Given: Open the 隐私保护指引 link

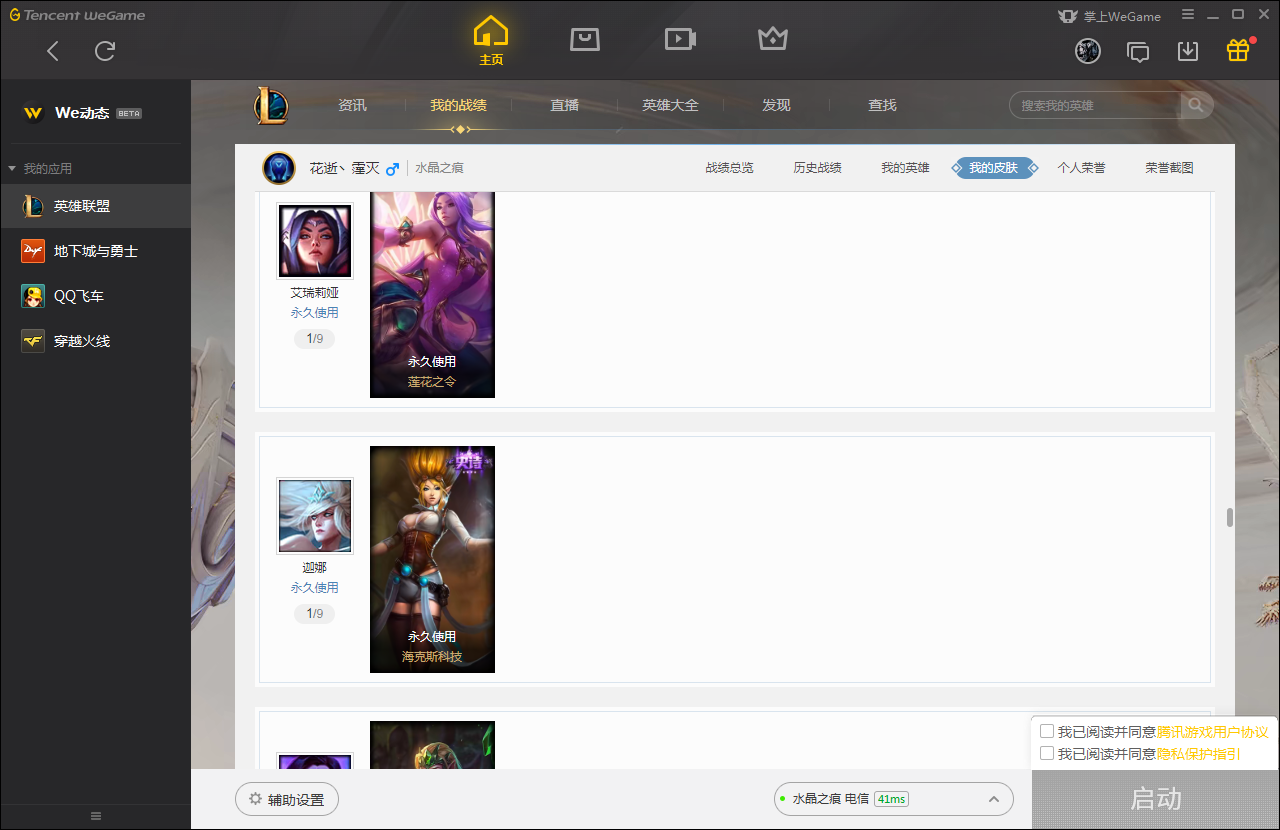Looking at the screenshot, I should click(x=1199, y=754).
